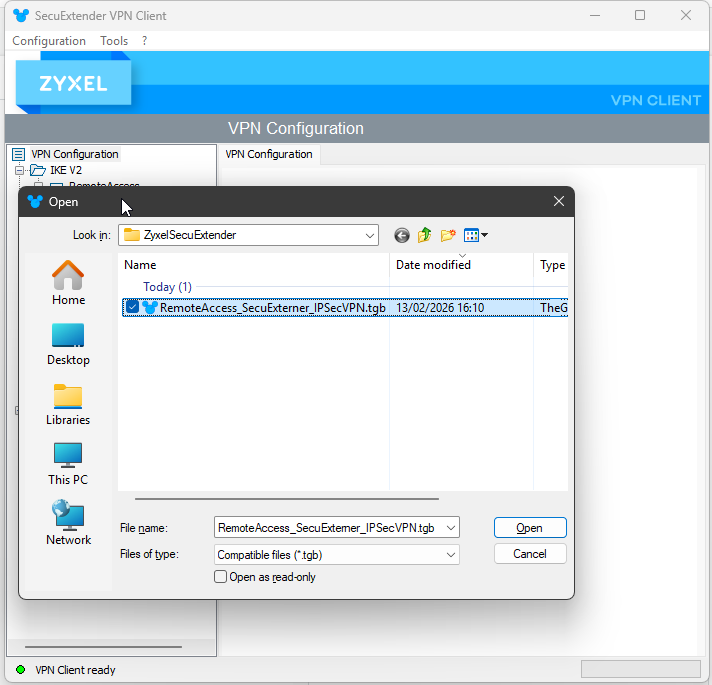Go up one folder level icon
This screenshot has height=685, width=712.
(x=425, y=236)
